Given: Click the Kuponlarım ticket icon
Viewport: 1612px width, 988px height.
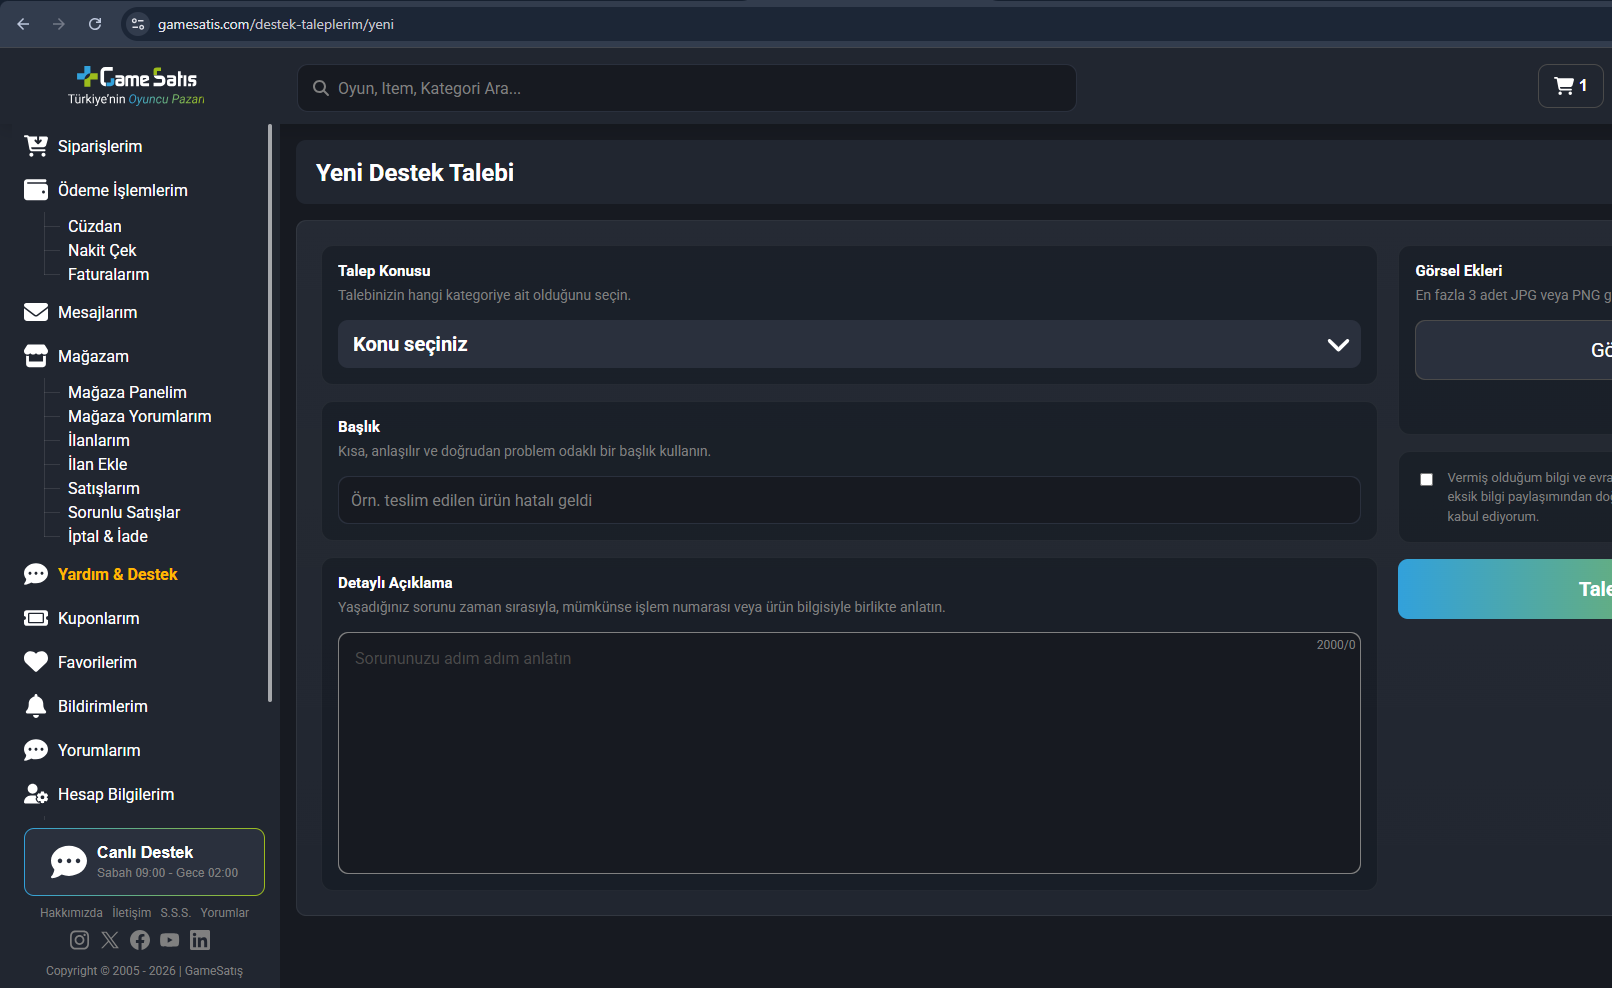Looking at the screenshot, I should click(x=36, y=618).
